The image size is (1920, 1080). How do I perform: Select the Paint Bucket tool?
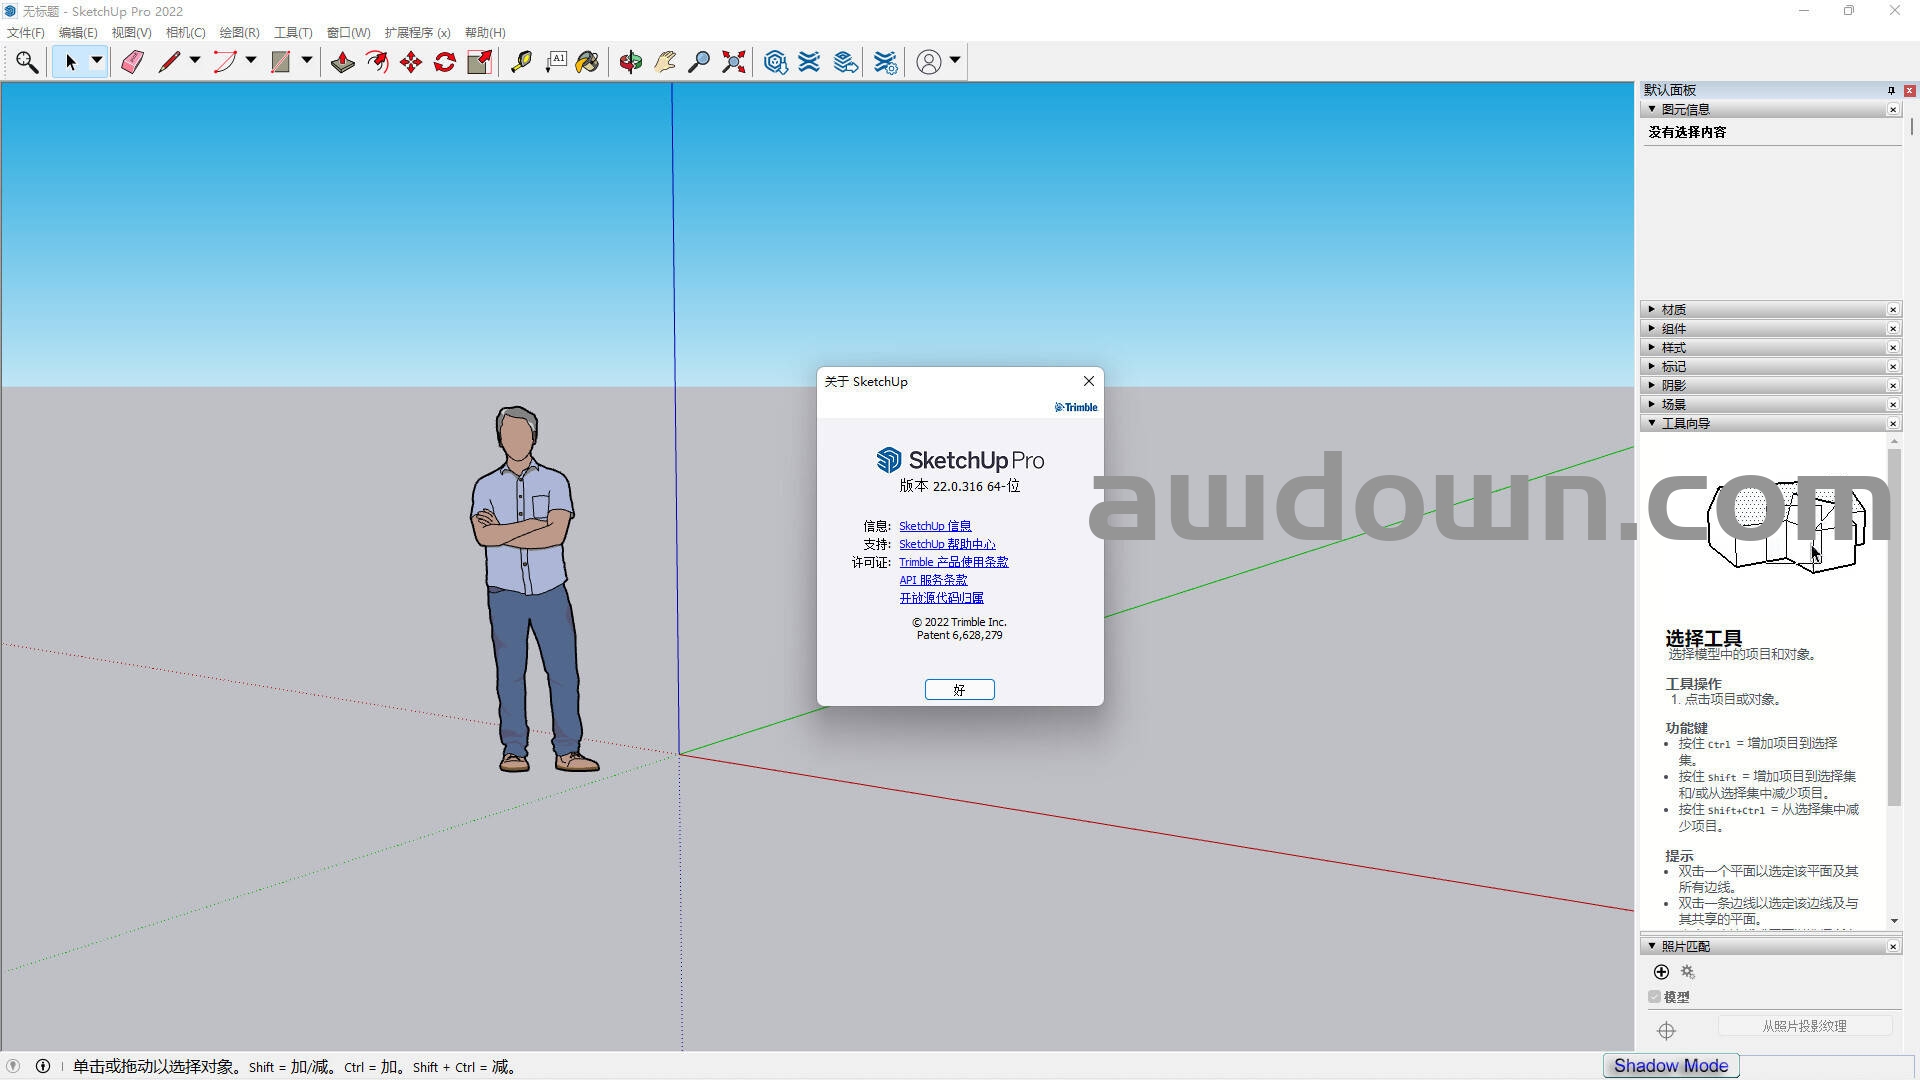tap(587, 62)
